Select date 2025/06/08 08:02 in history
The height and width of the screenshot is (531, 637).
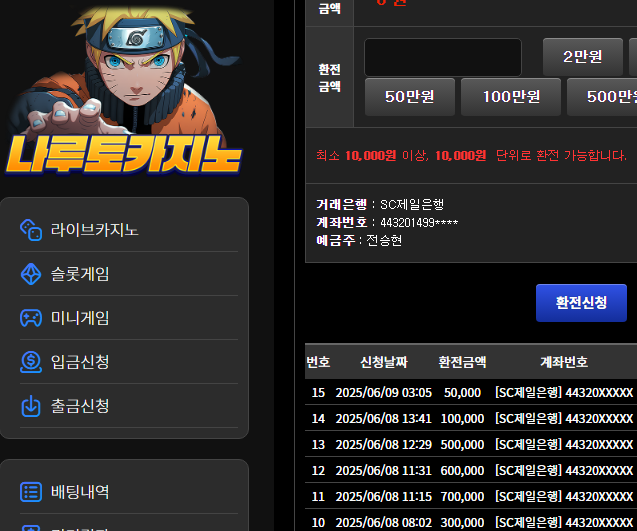click(x=384, y=522)
